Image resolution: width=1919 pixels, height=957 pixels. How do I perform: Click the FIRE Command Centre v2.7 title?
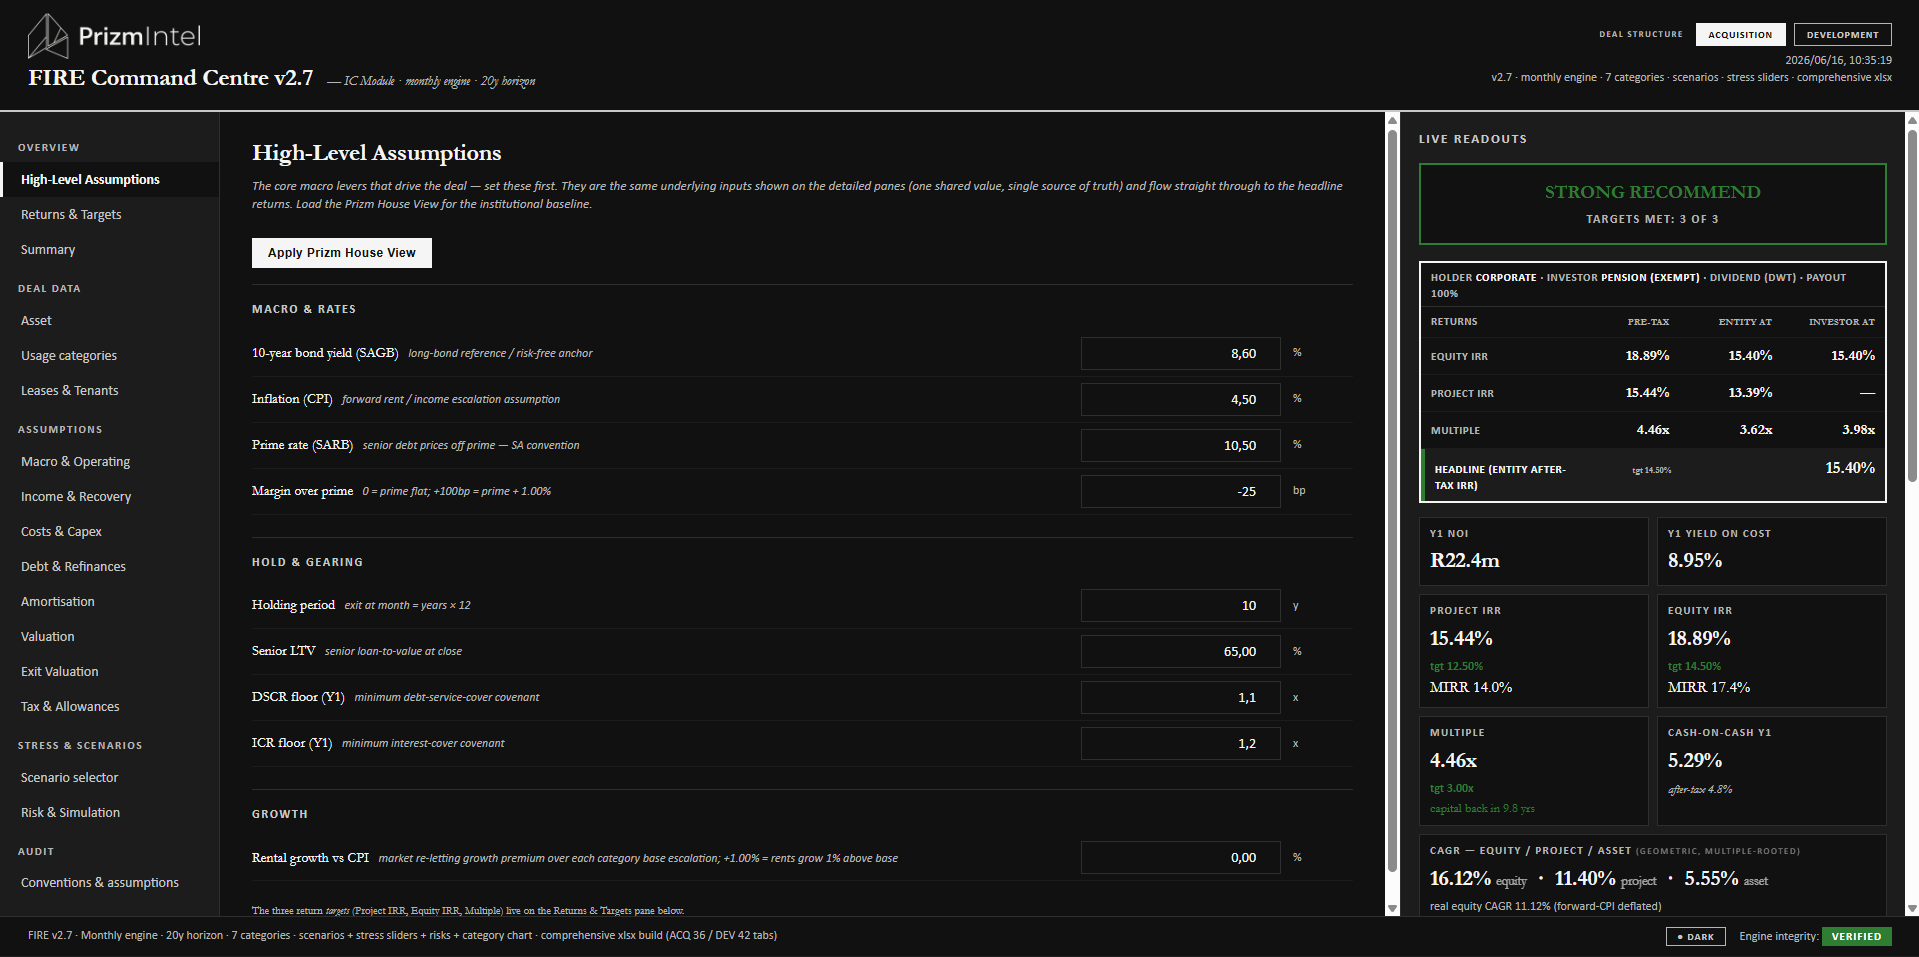click(x=171, y=78)
